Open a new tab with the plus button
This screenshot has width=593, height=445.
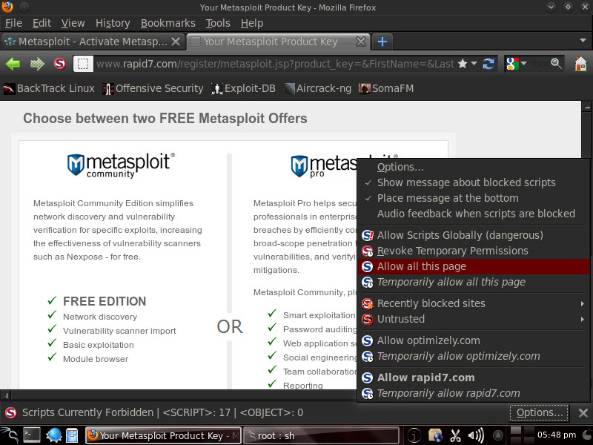[x=382, y=41]
